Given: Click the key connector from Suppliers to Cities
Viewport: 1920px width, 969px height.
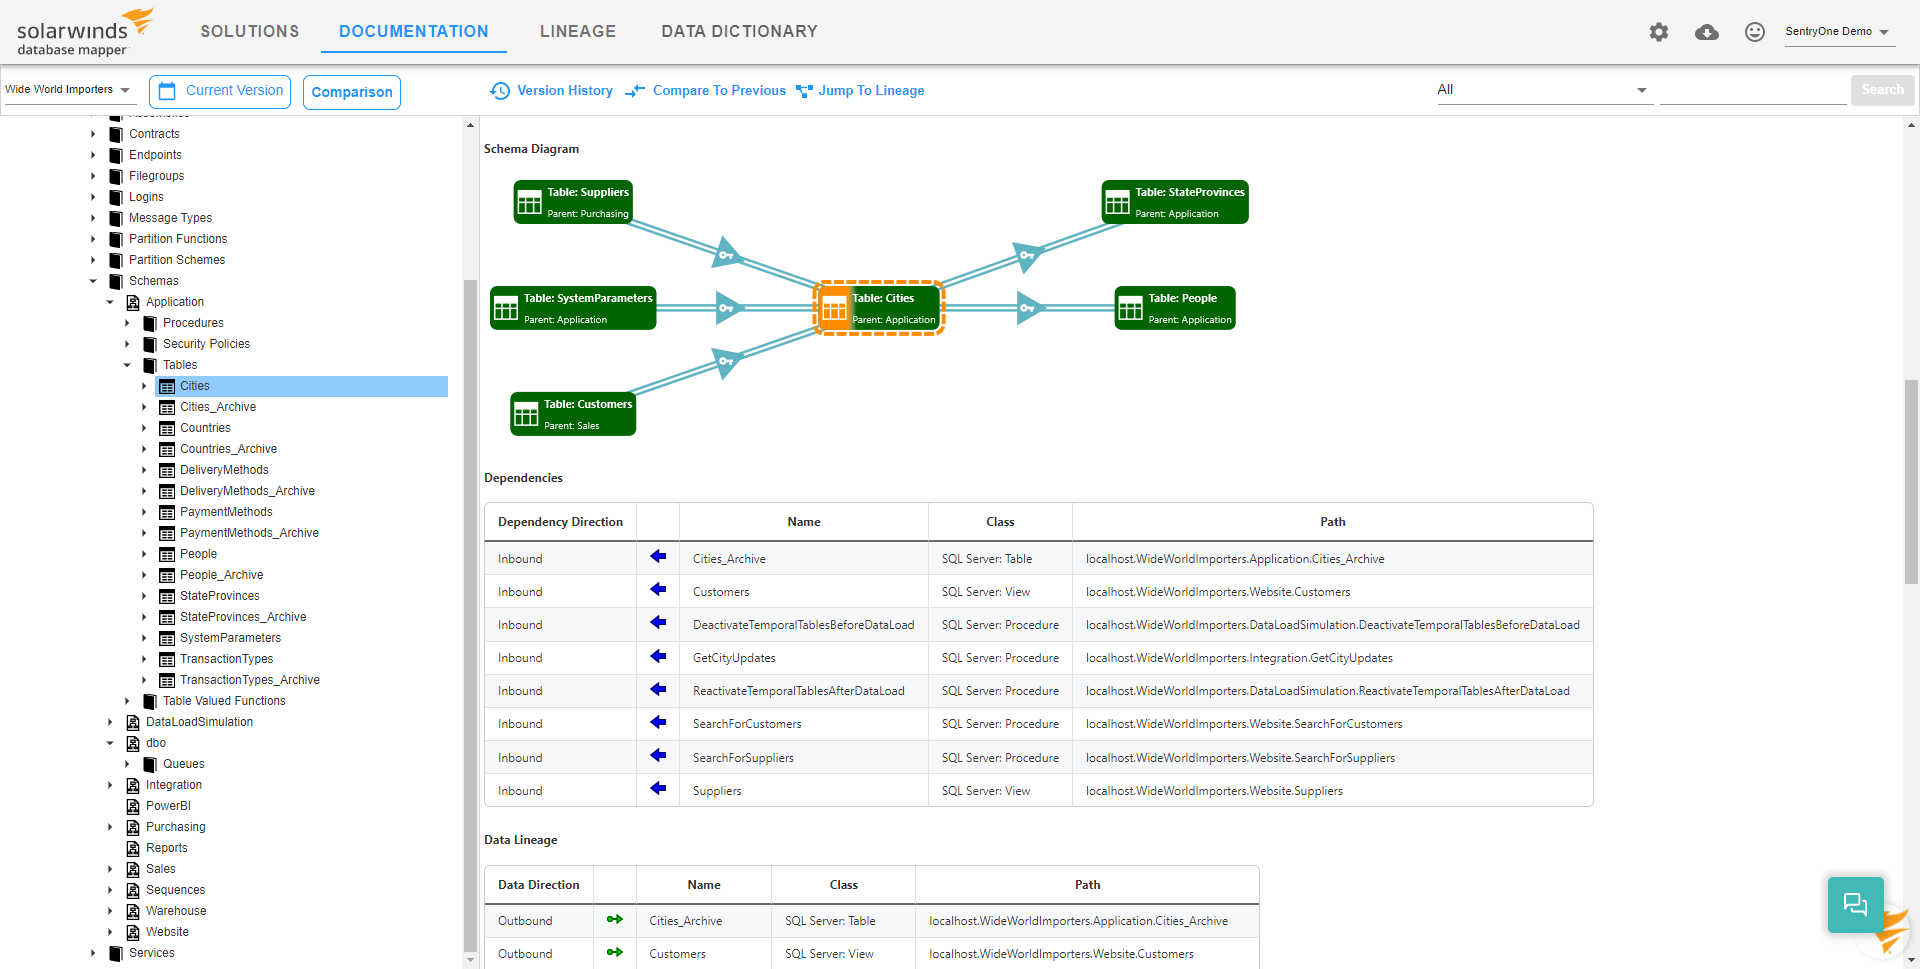Looking at the screenshot, I should pyautogui.click(x=727, y=254).
